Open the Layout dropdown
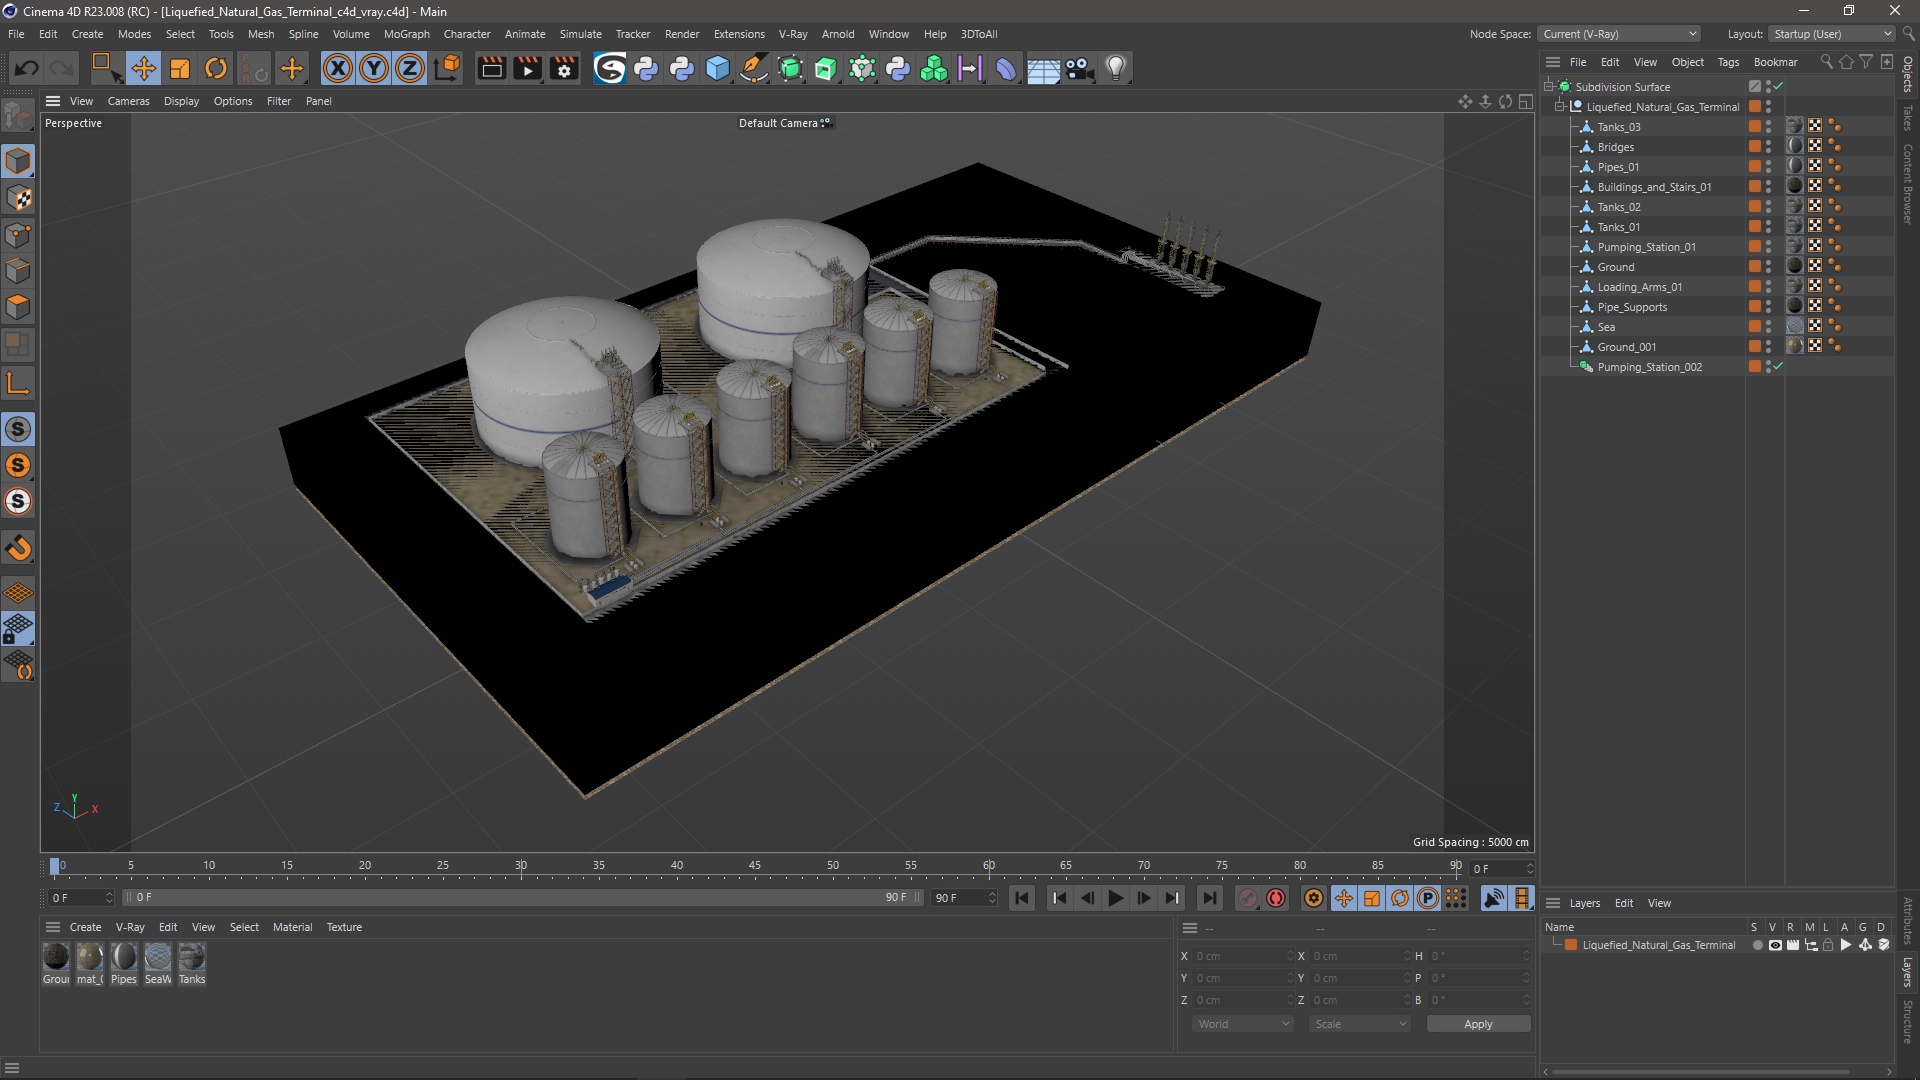Screen dimensions: 1920x1080 (1834, 34)
